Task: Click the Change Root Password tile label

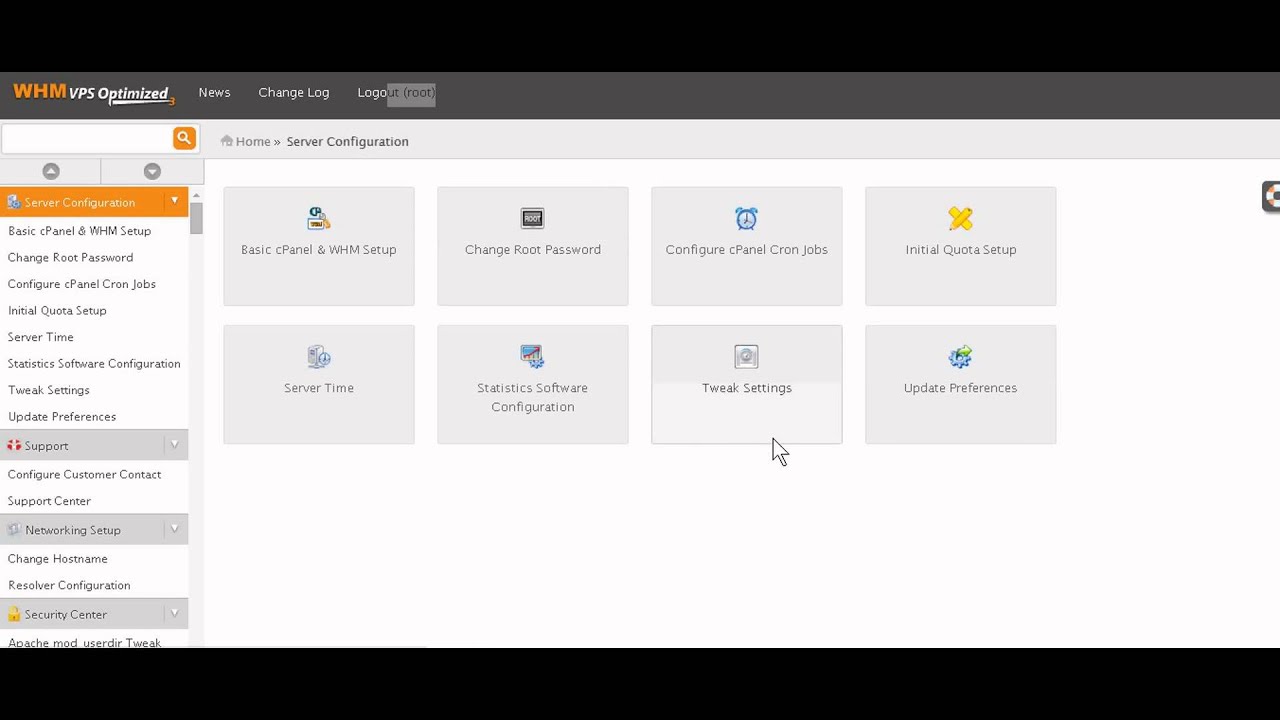Action: 533,249
